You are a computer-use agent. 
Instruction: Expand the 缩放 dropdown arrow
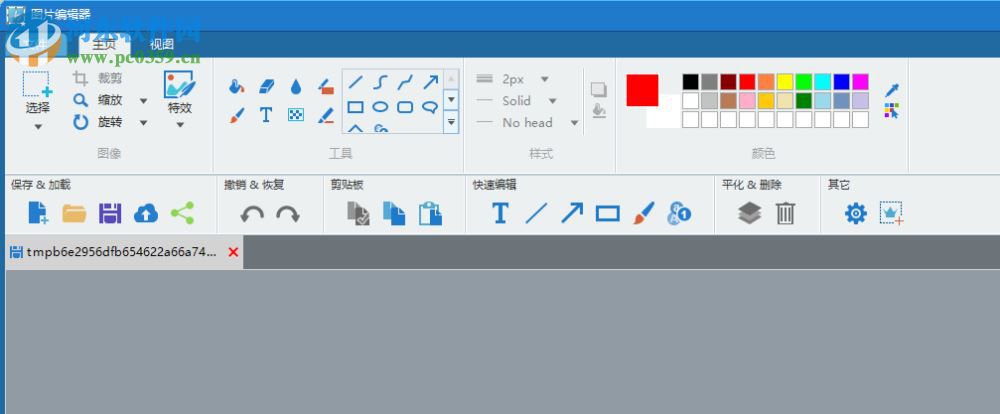143,101
